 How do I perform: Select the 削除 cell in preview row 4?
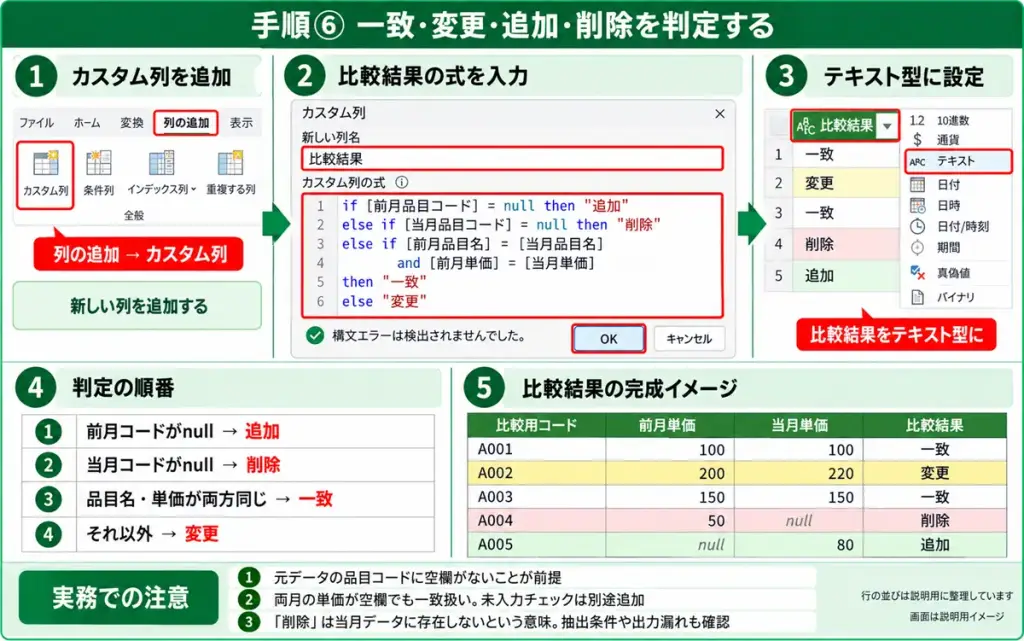pos(845,245)
